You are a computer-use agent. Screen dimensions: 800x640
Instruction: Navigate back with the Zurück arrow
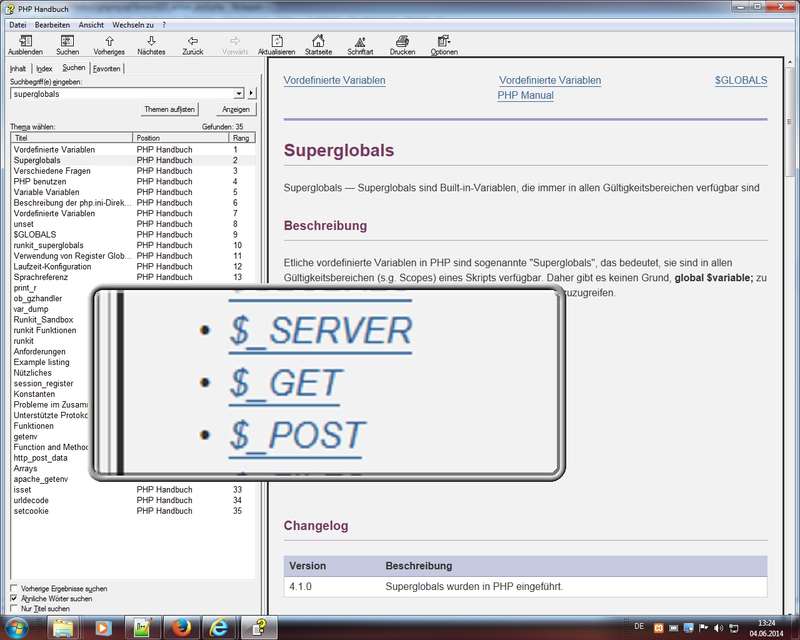192,42
